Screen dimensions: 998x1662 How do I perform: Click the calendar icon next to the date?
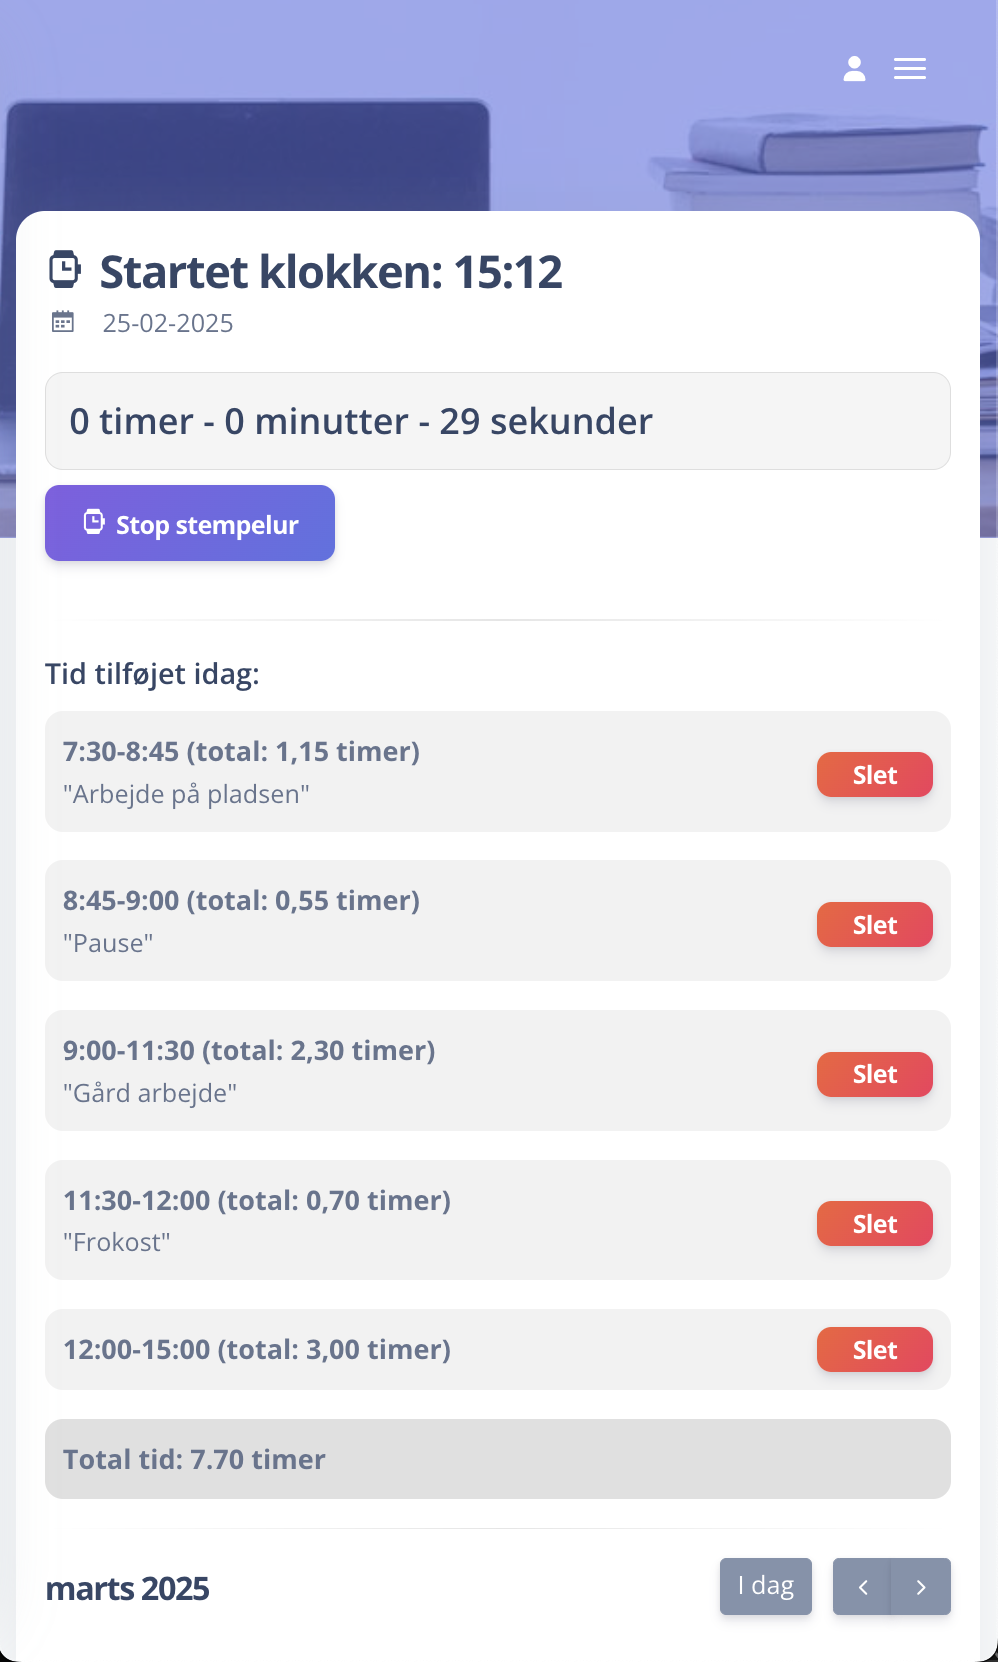(63, 322)
